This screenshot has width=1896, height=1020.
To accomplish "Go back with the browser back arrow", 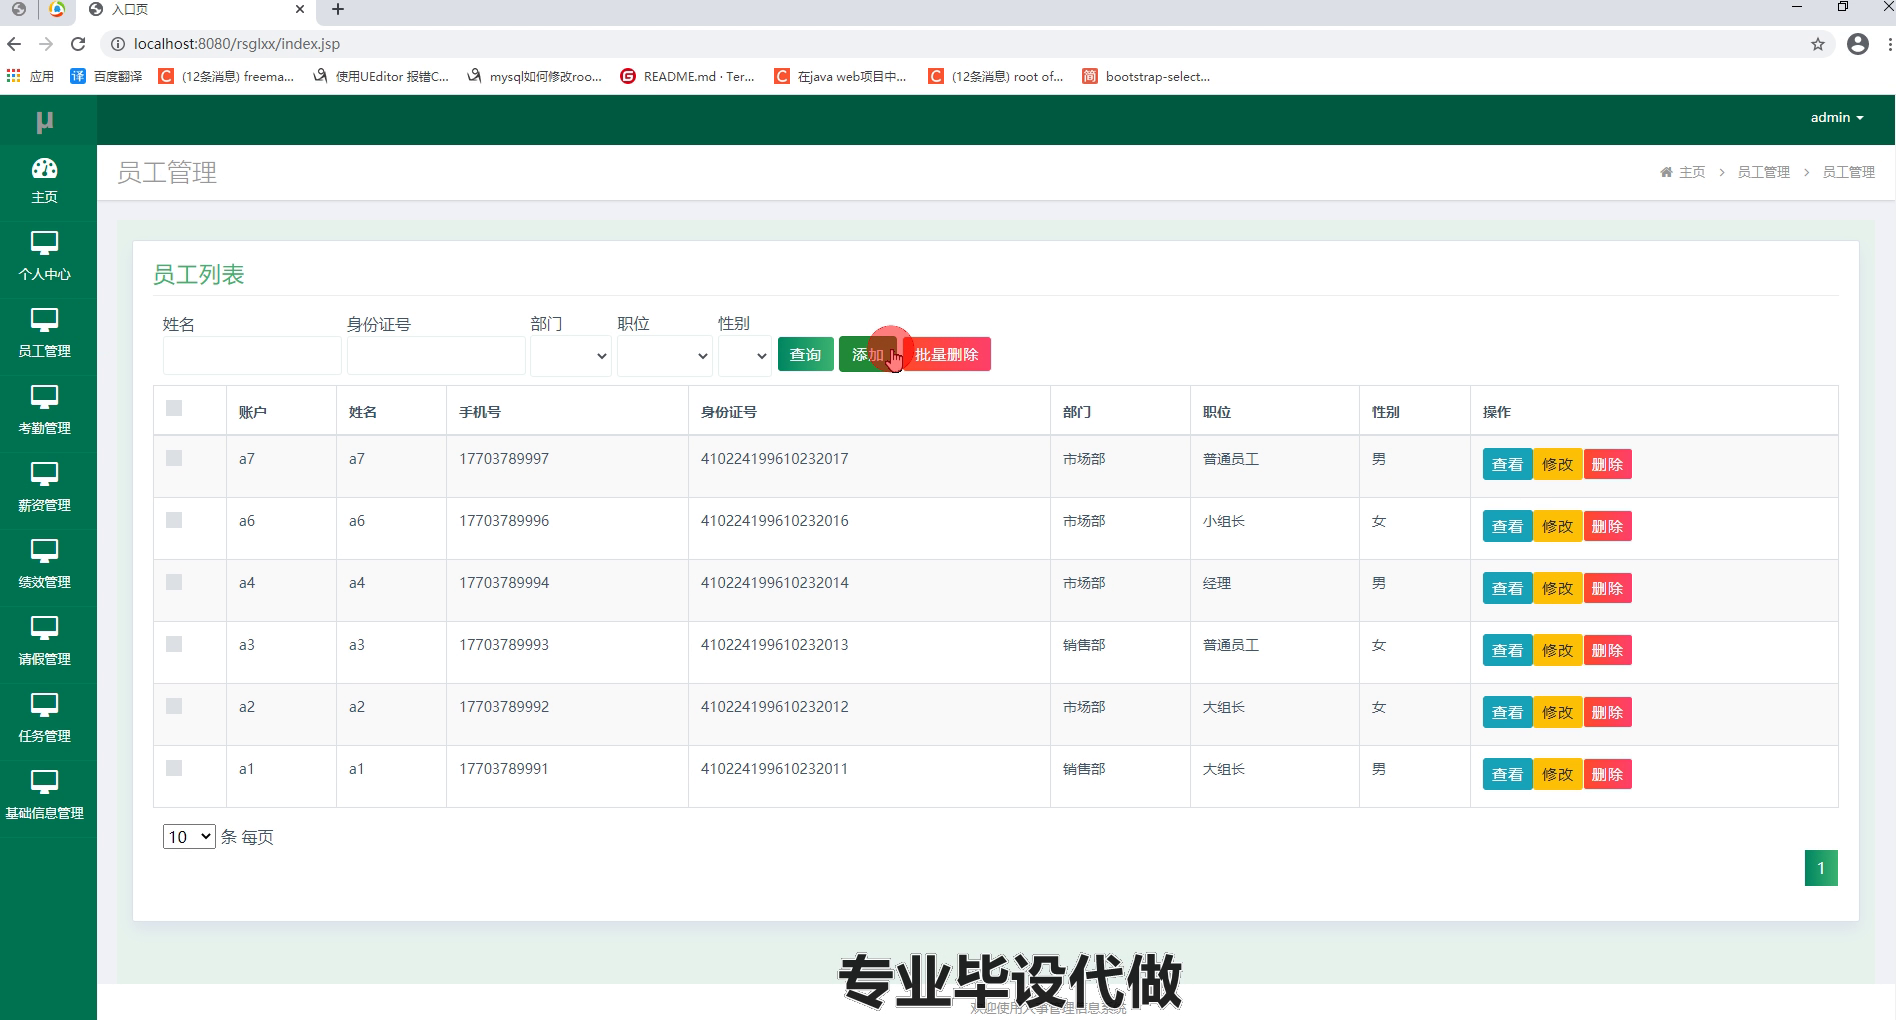I will pyautogui.click(x=14, y=44).
